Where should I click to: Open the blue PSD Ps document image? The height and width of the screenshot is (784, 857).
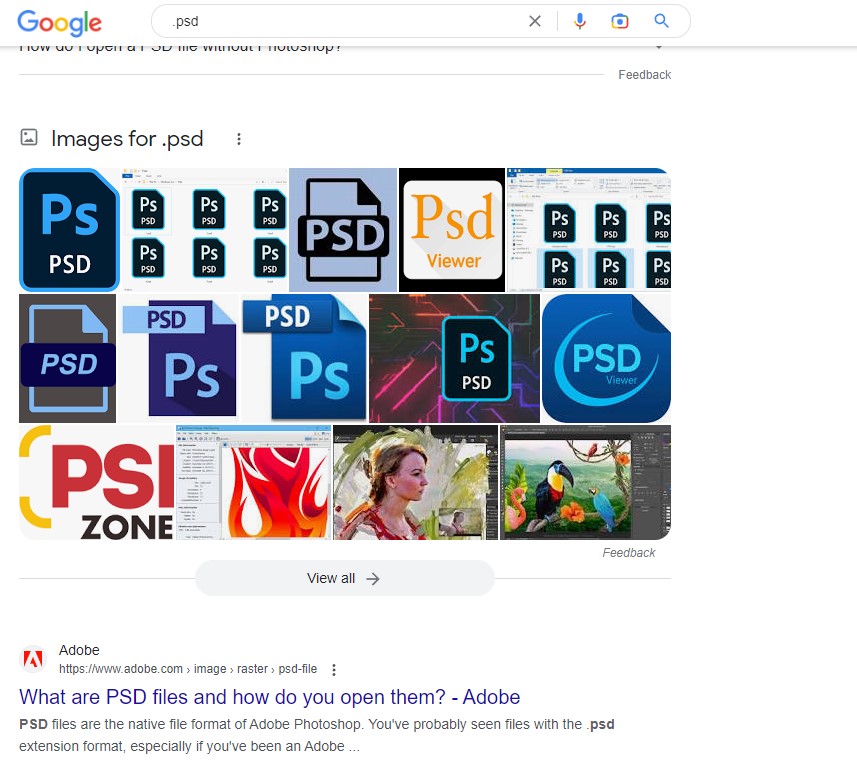304,358
